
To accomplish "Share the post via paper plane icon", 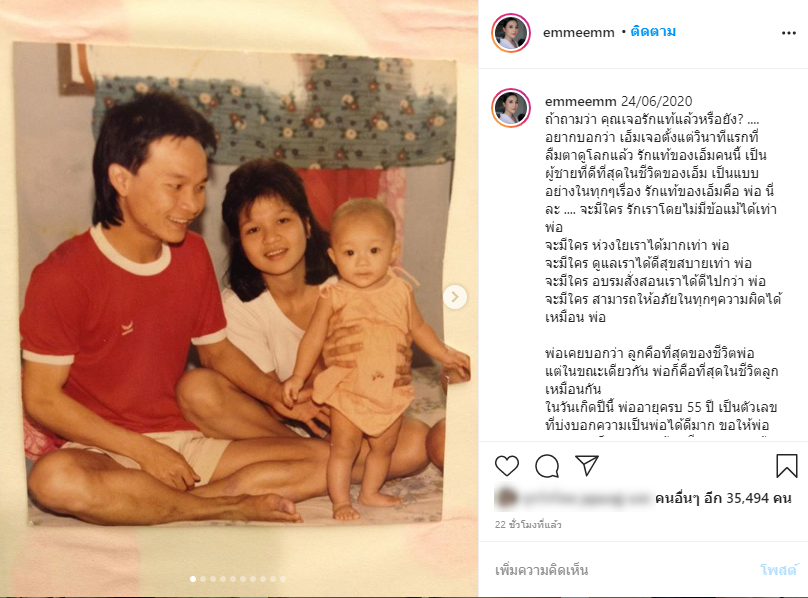I will (586, 465).
